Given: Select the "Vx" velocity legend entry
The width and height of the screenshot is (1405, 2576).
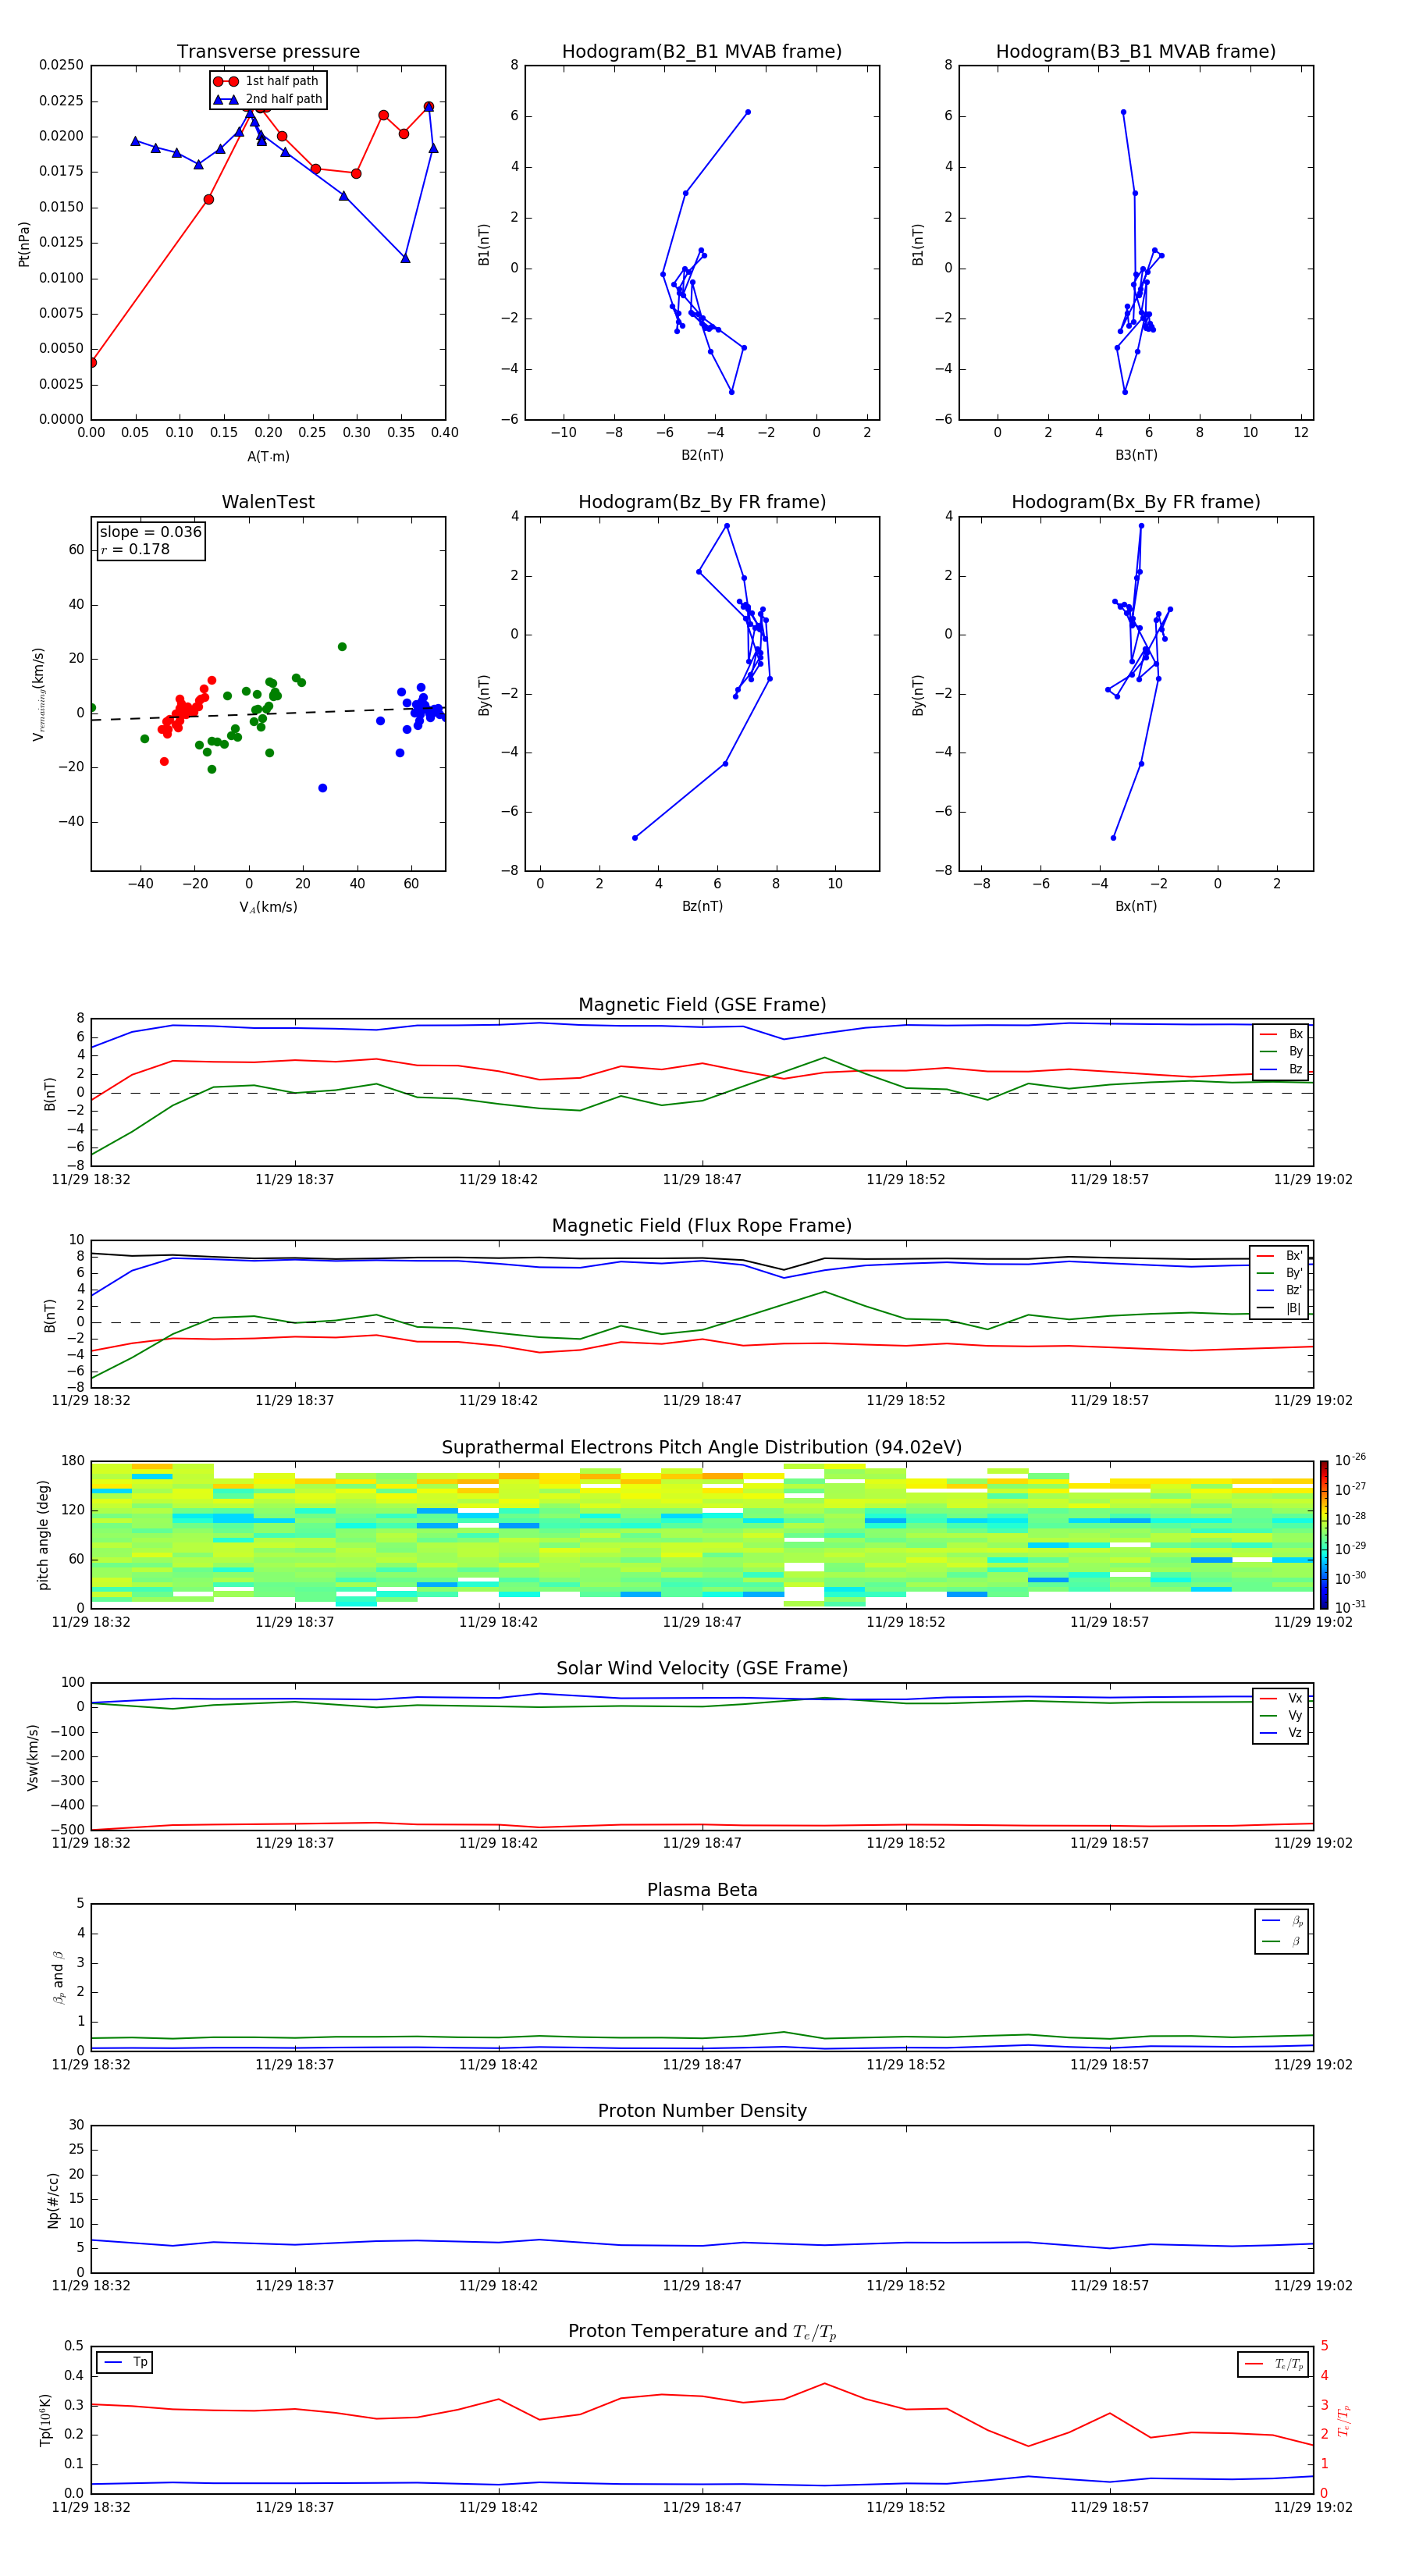Looking at the screenshot, I should point(1281,1698).
